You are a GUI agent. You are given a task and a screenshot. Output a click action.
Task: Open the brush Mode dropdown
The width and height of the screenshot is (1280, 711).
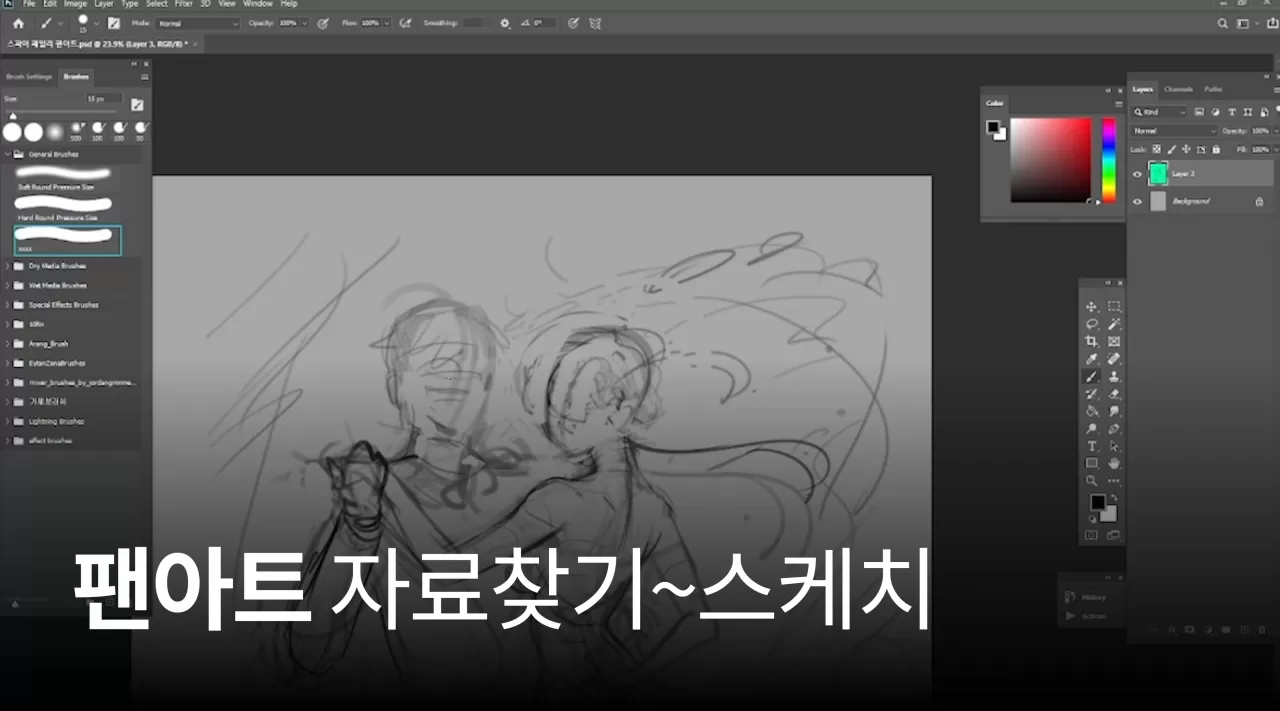click(198, 22)
